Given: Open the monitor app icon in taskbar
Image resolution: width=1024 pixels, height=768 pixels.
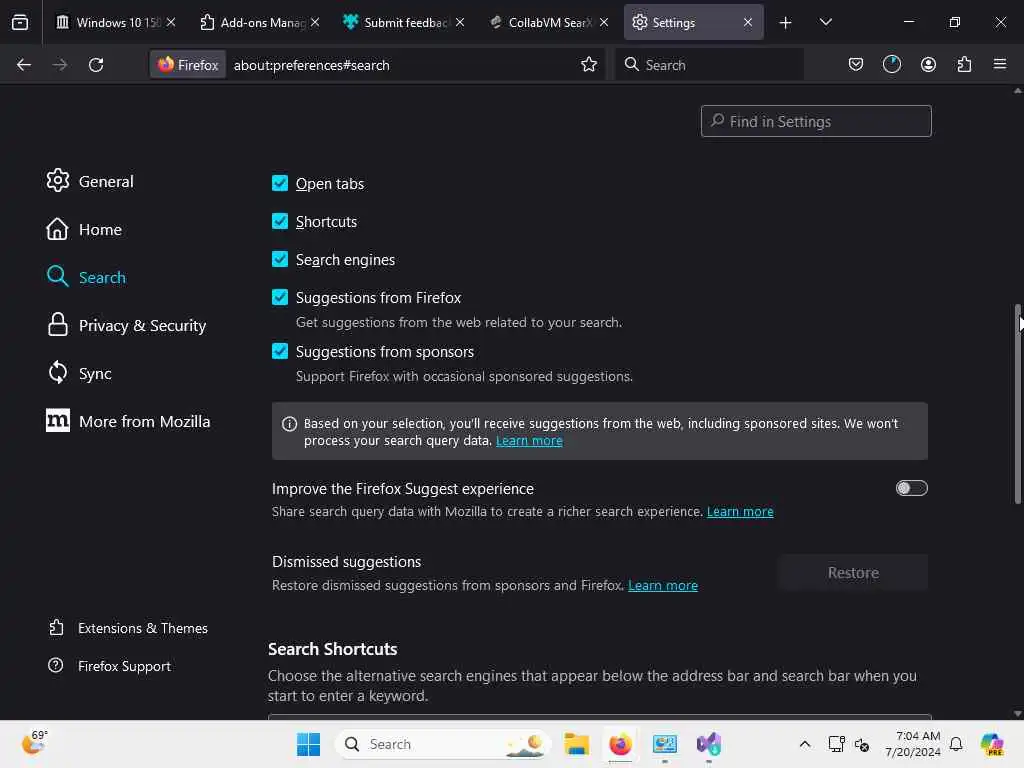Looking at the screenshot, I should (x=665, y=744).
